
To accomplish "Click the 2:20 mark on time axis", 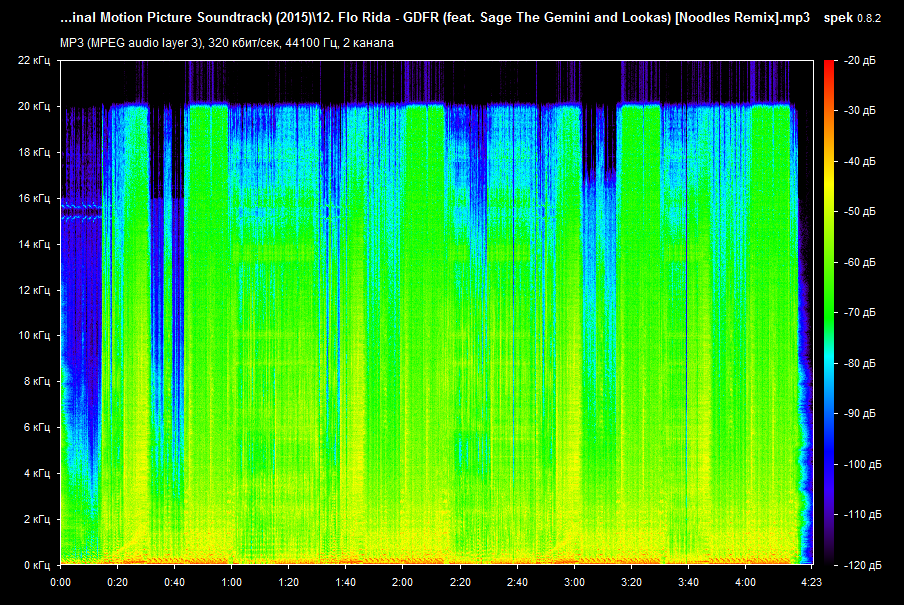I will coord(460,581).
